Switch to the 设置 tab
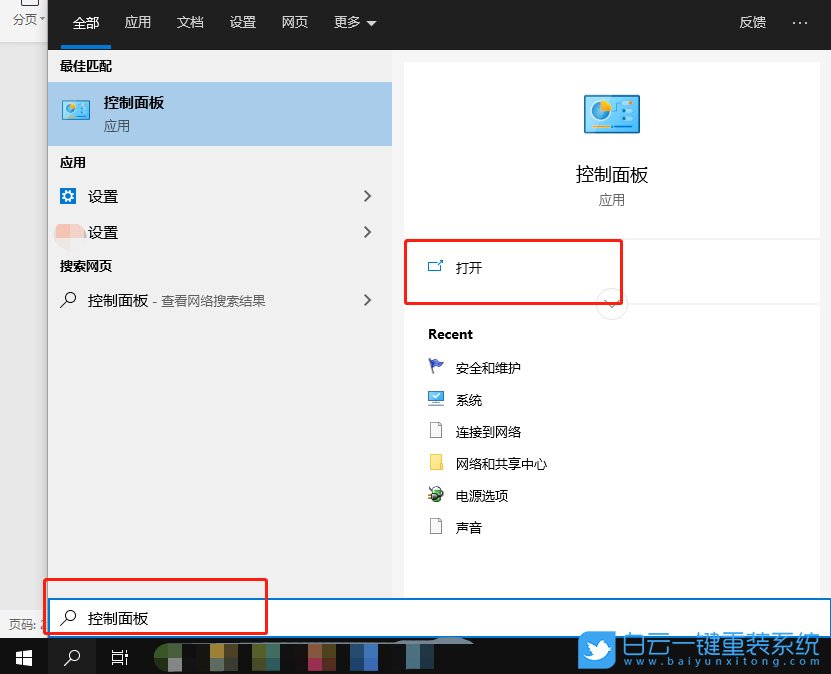This screenshot has height=674, width=831. (242, 21)
